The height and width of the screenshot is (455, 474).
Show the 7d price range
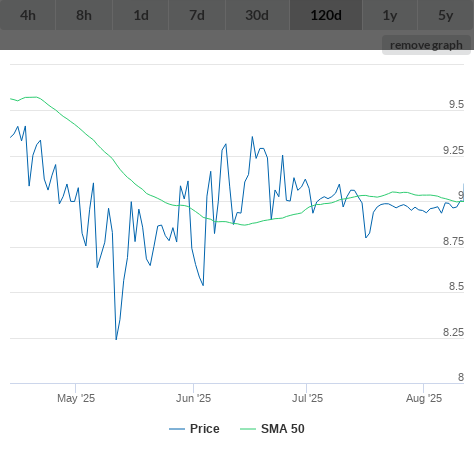tap(197, 15)
